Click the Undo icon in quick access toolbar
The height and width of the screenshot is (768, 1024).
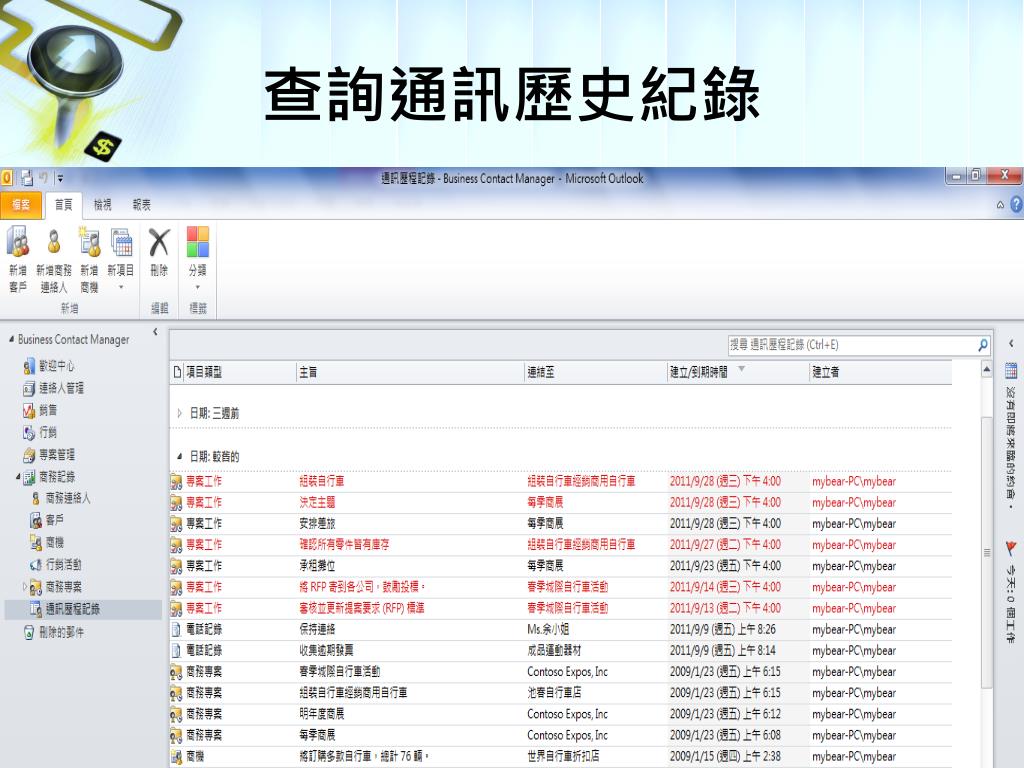coord(43,178)
